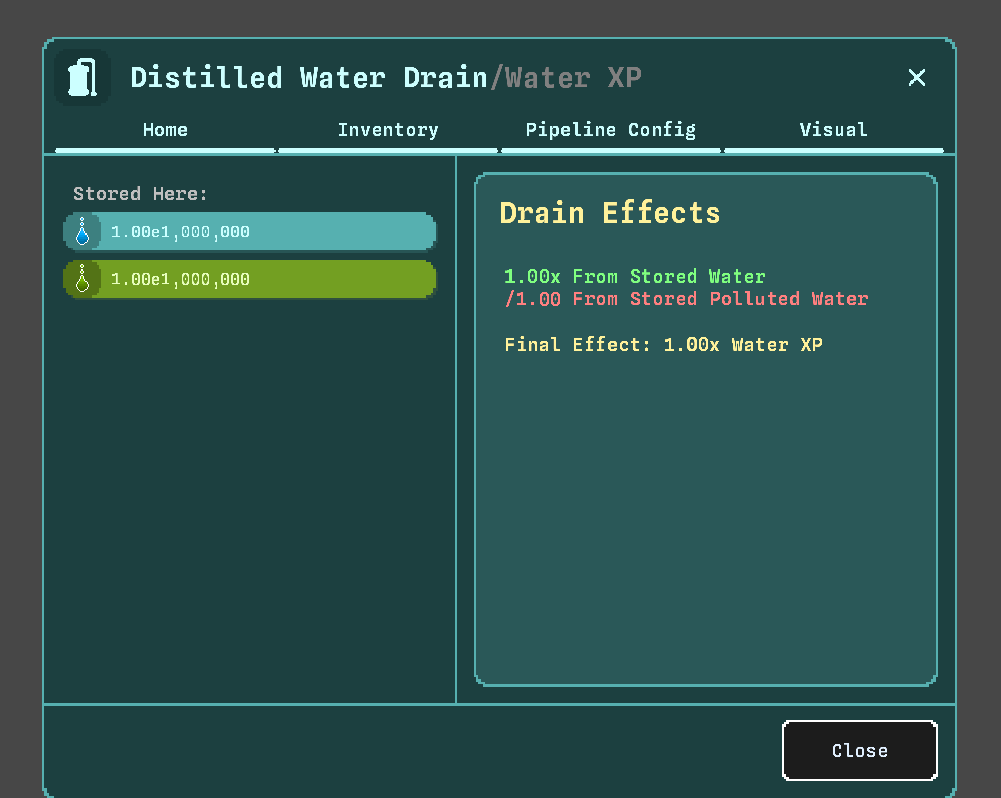This screenshot has height=798, width=1001.
Task: Click the X icon in dialog header
Action: coord(916,78)
